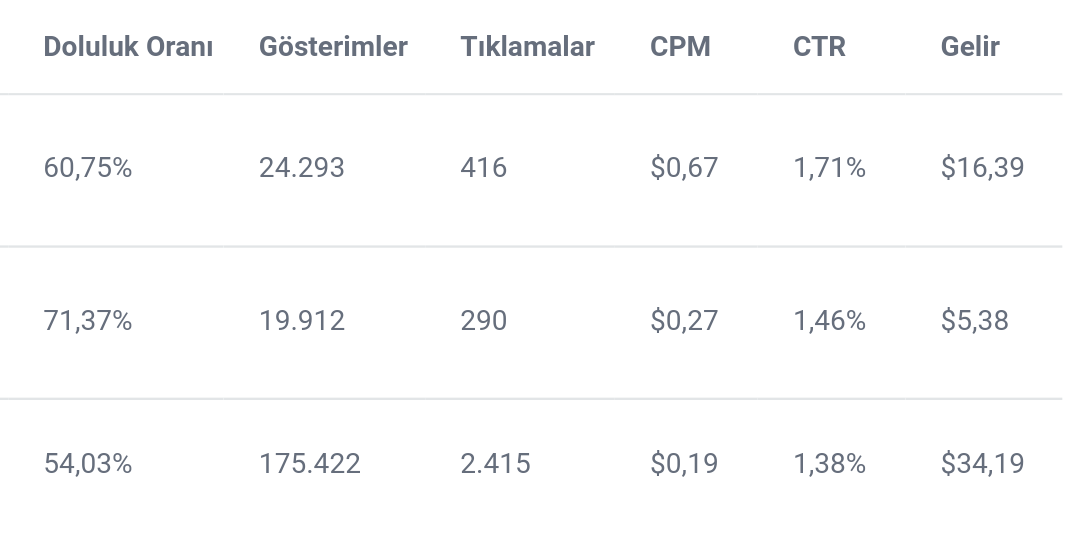
Task: Click the 2.415 clicks cell
Action: tap(495, 464)
